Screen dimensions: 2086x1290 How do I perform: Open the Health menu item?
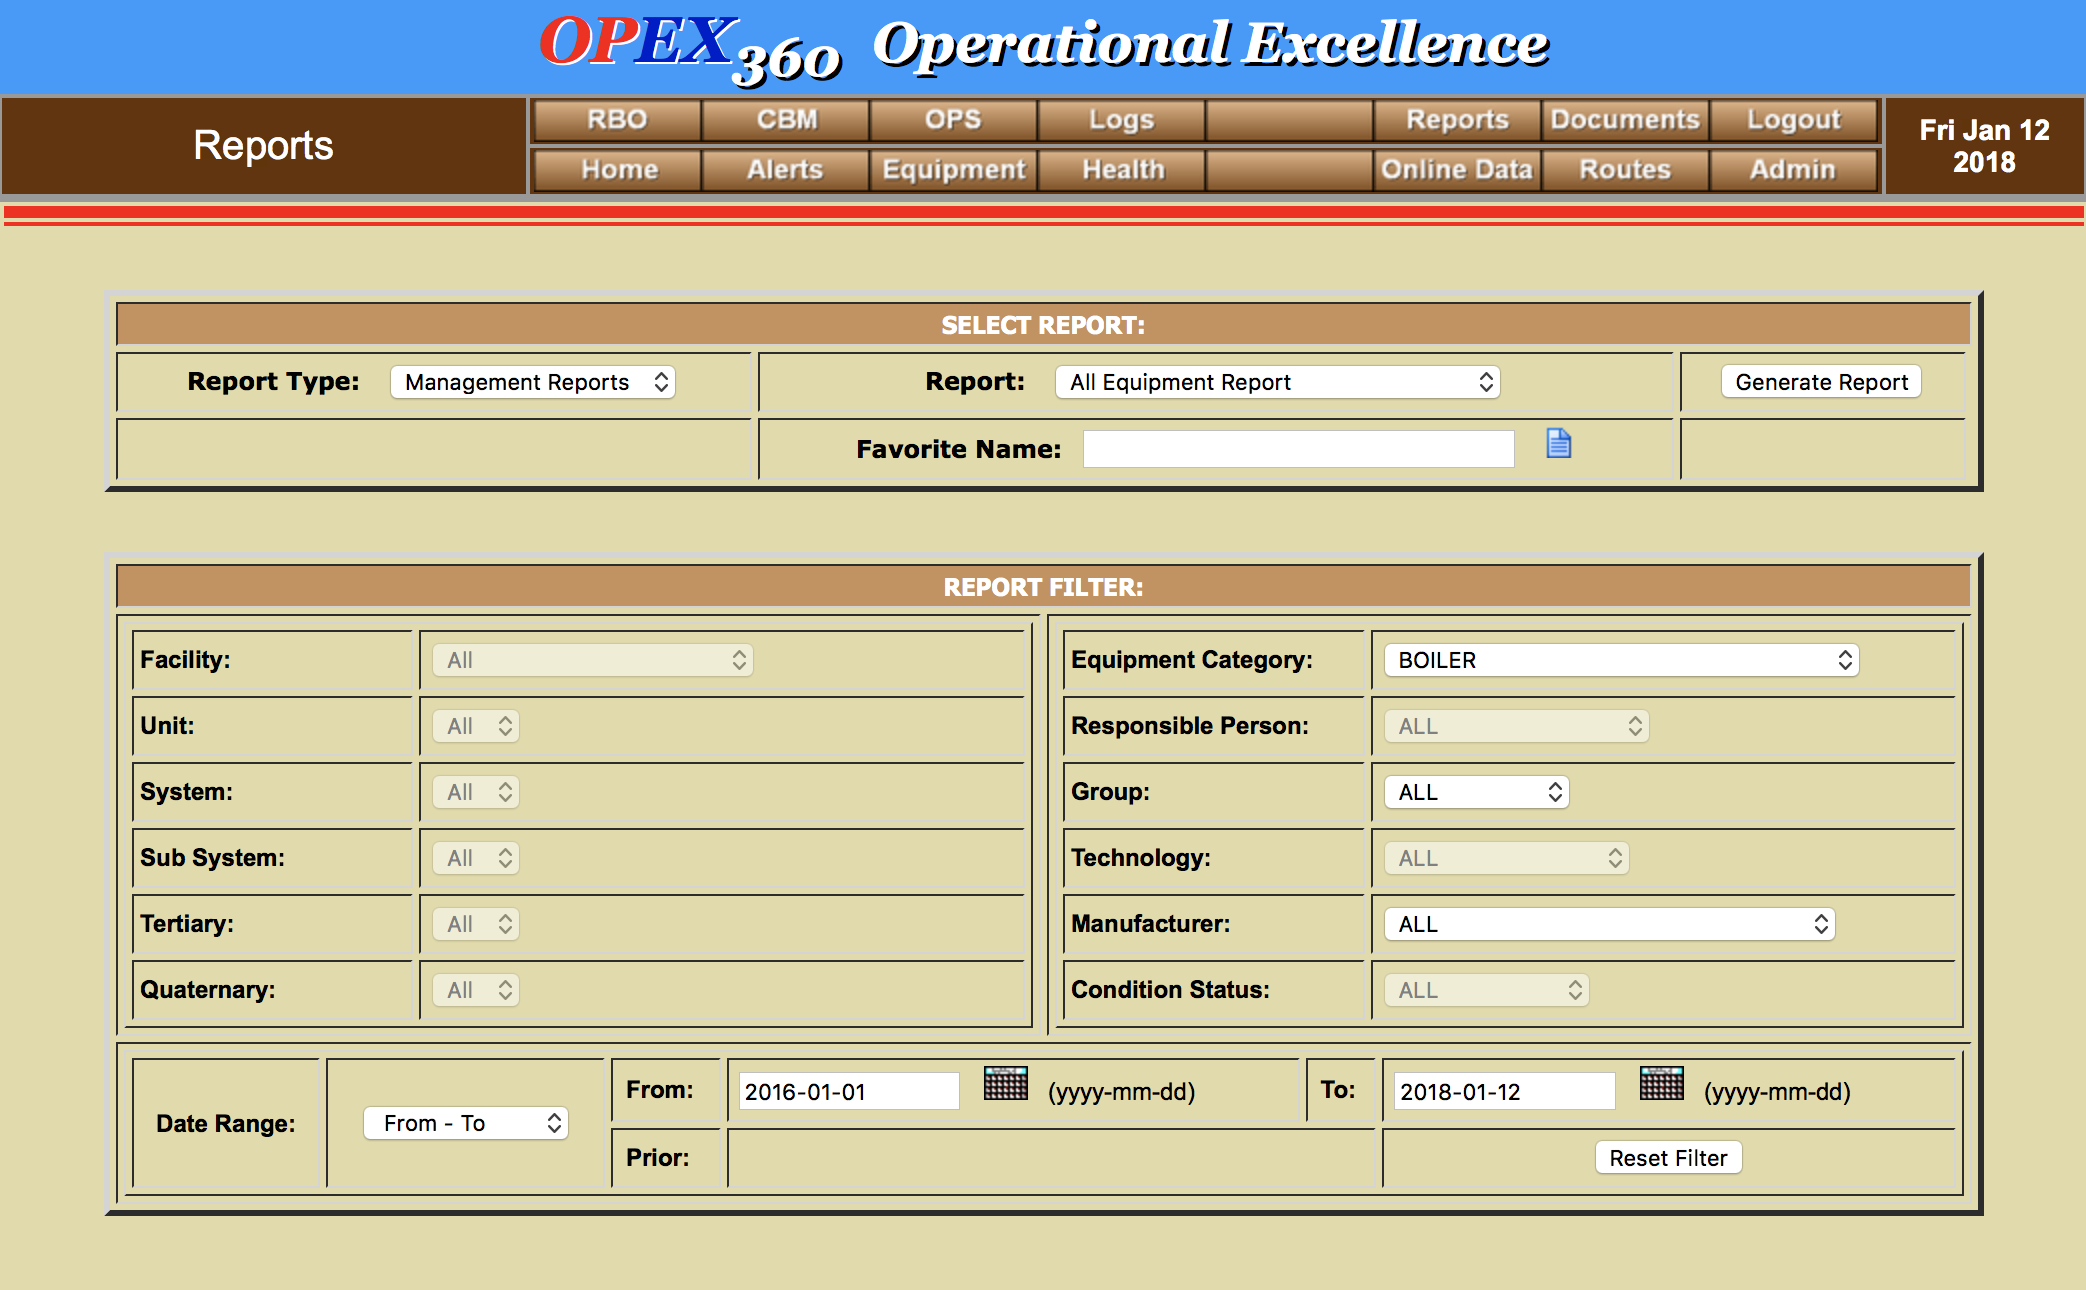click(x=1121, y=170)
